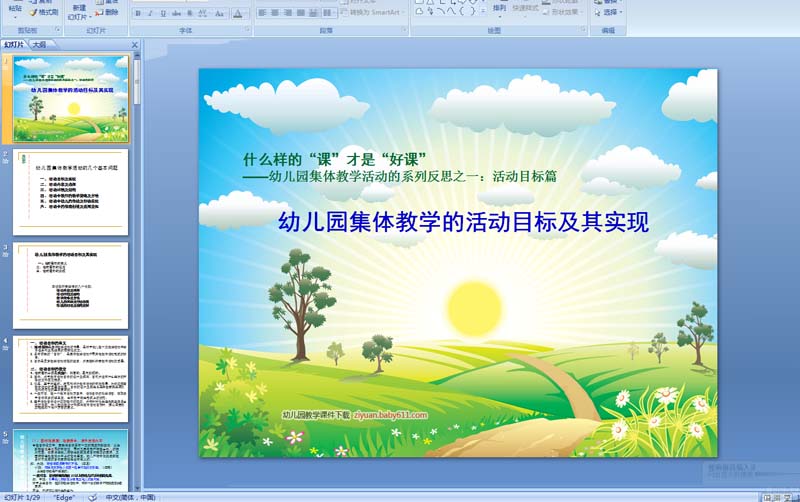Click the Delete slide (删除) icon
The image size is (800, 502).
106,13
